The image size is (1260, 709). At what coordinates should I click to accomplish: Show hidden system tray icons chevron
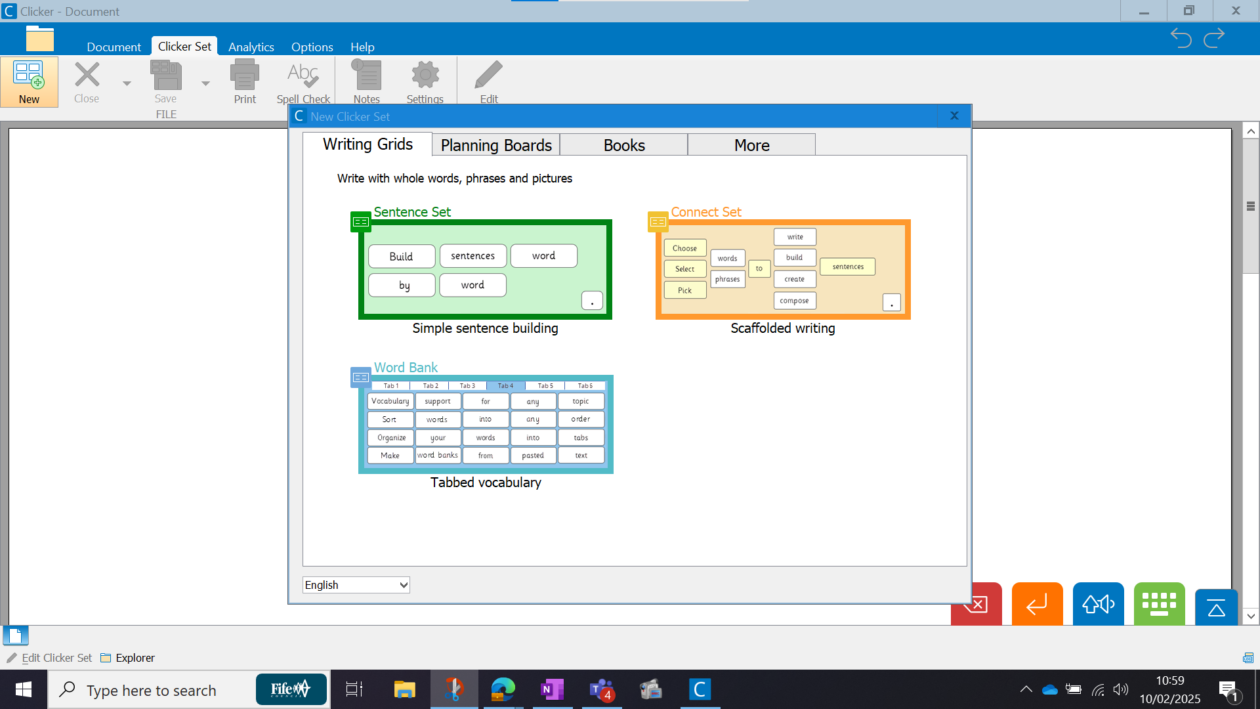coord(1026,689)
